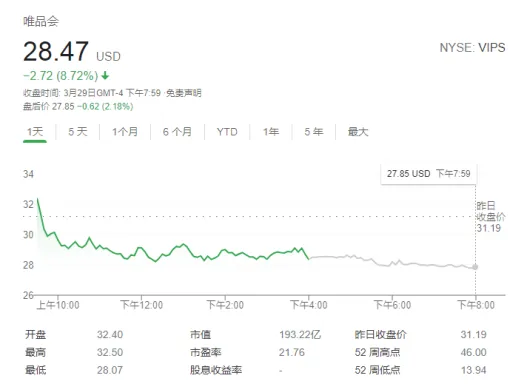The image size is (508, 385).
Task: Click the 28.47 current price
Action: coord(56,51)
